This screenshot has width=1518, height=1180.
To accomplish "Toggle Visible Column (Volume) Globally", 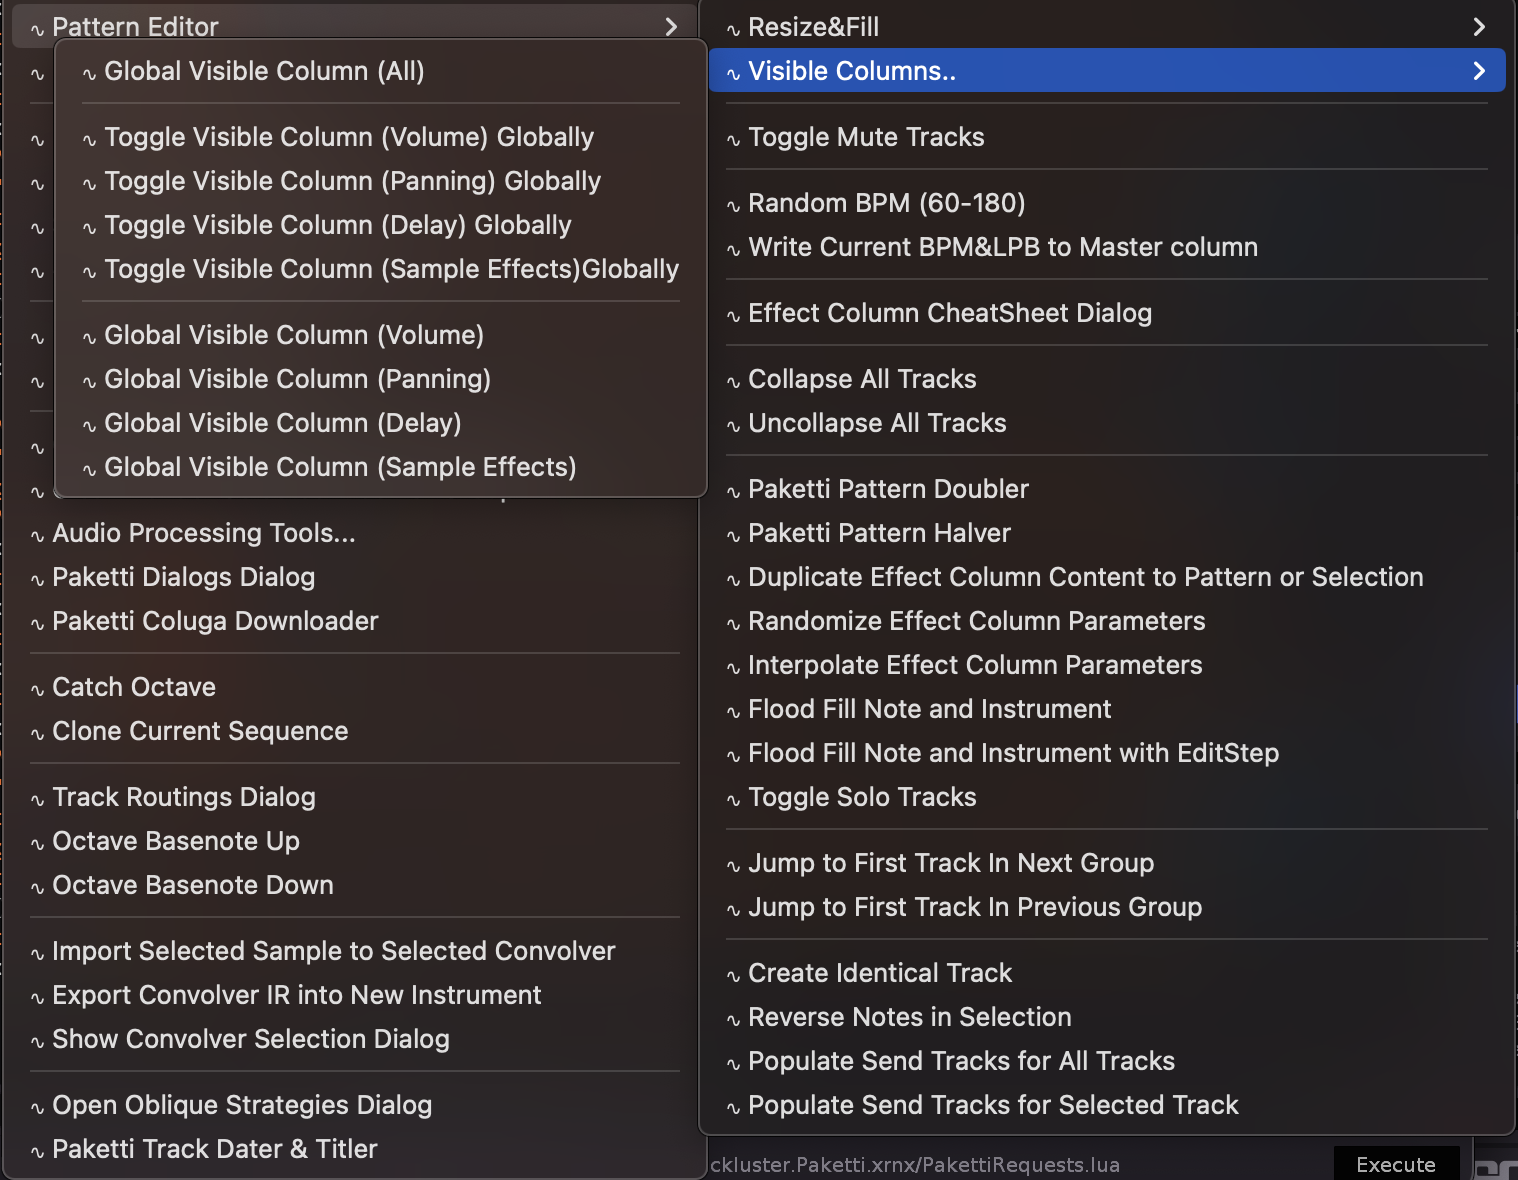I will coord(349,137).
